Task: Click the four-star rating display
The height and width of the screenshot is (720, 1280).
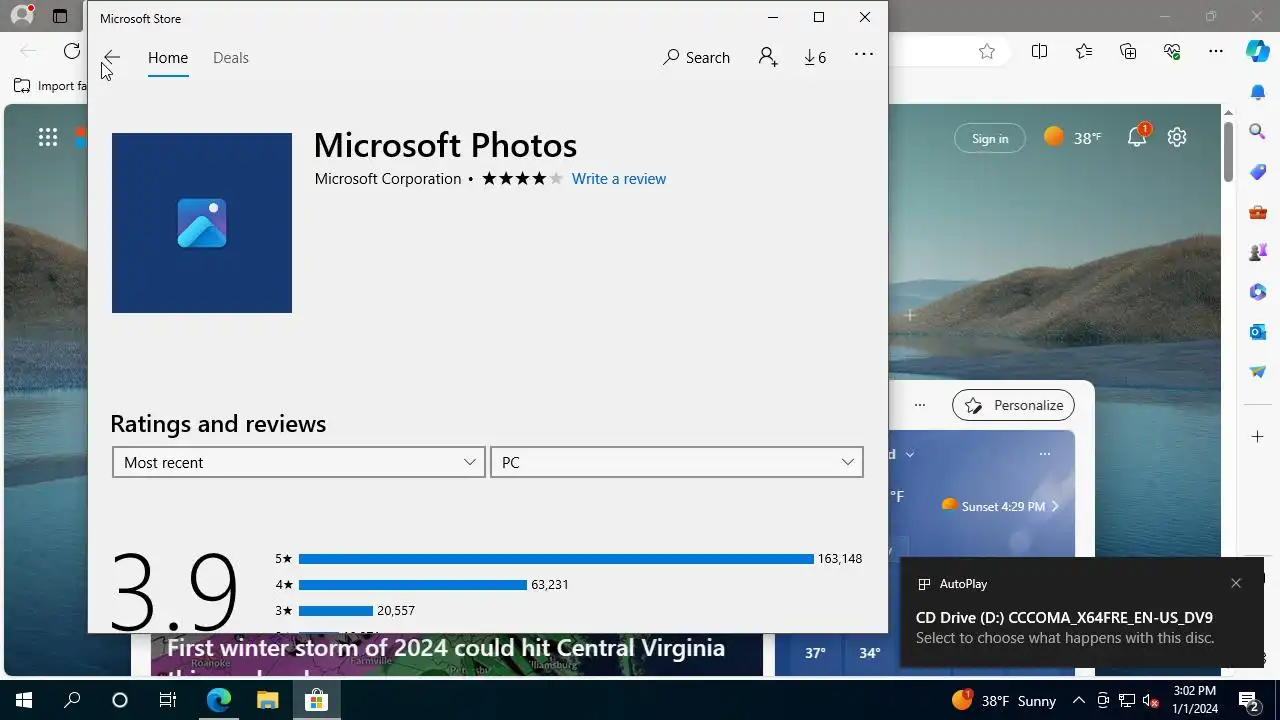Action: coord(523,179)
